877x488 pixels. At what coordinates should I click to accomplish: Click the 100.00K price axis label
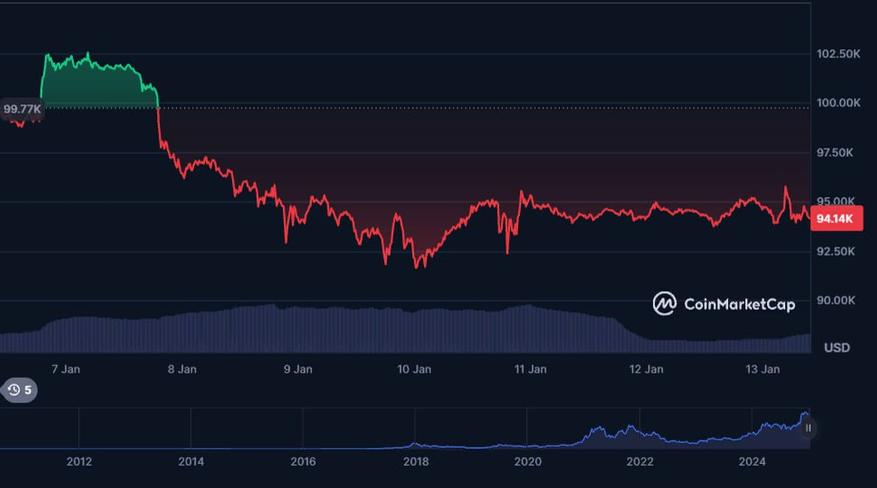(838, 103)
